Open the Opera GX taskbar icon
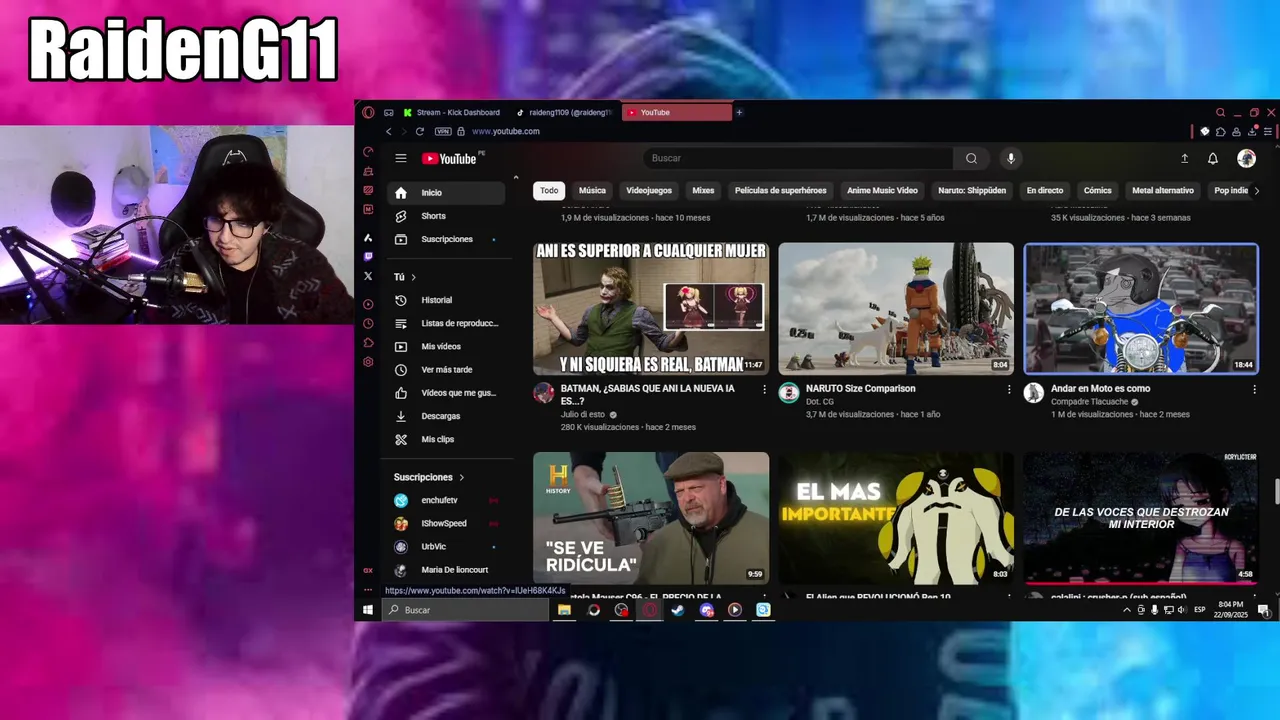 click(650, 610)
